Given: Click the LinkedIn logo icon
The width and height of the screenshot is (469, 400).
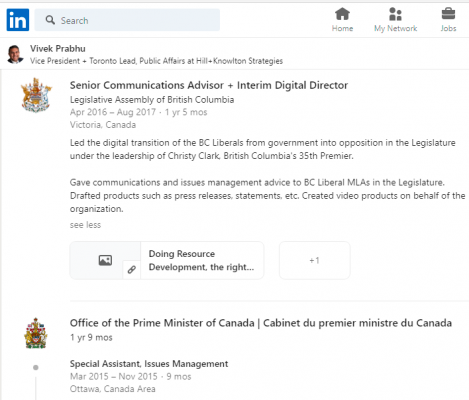Looking at the screenshot, I should (x=18, y=20).
